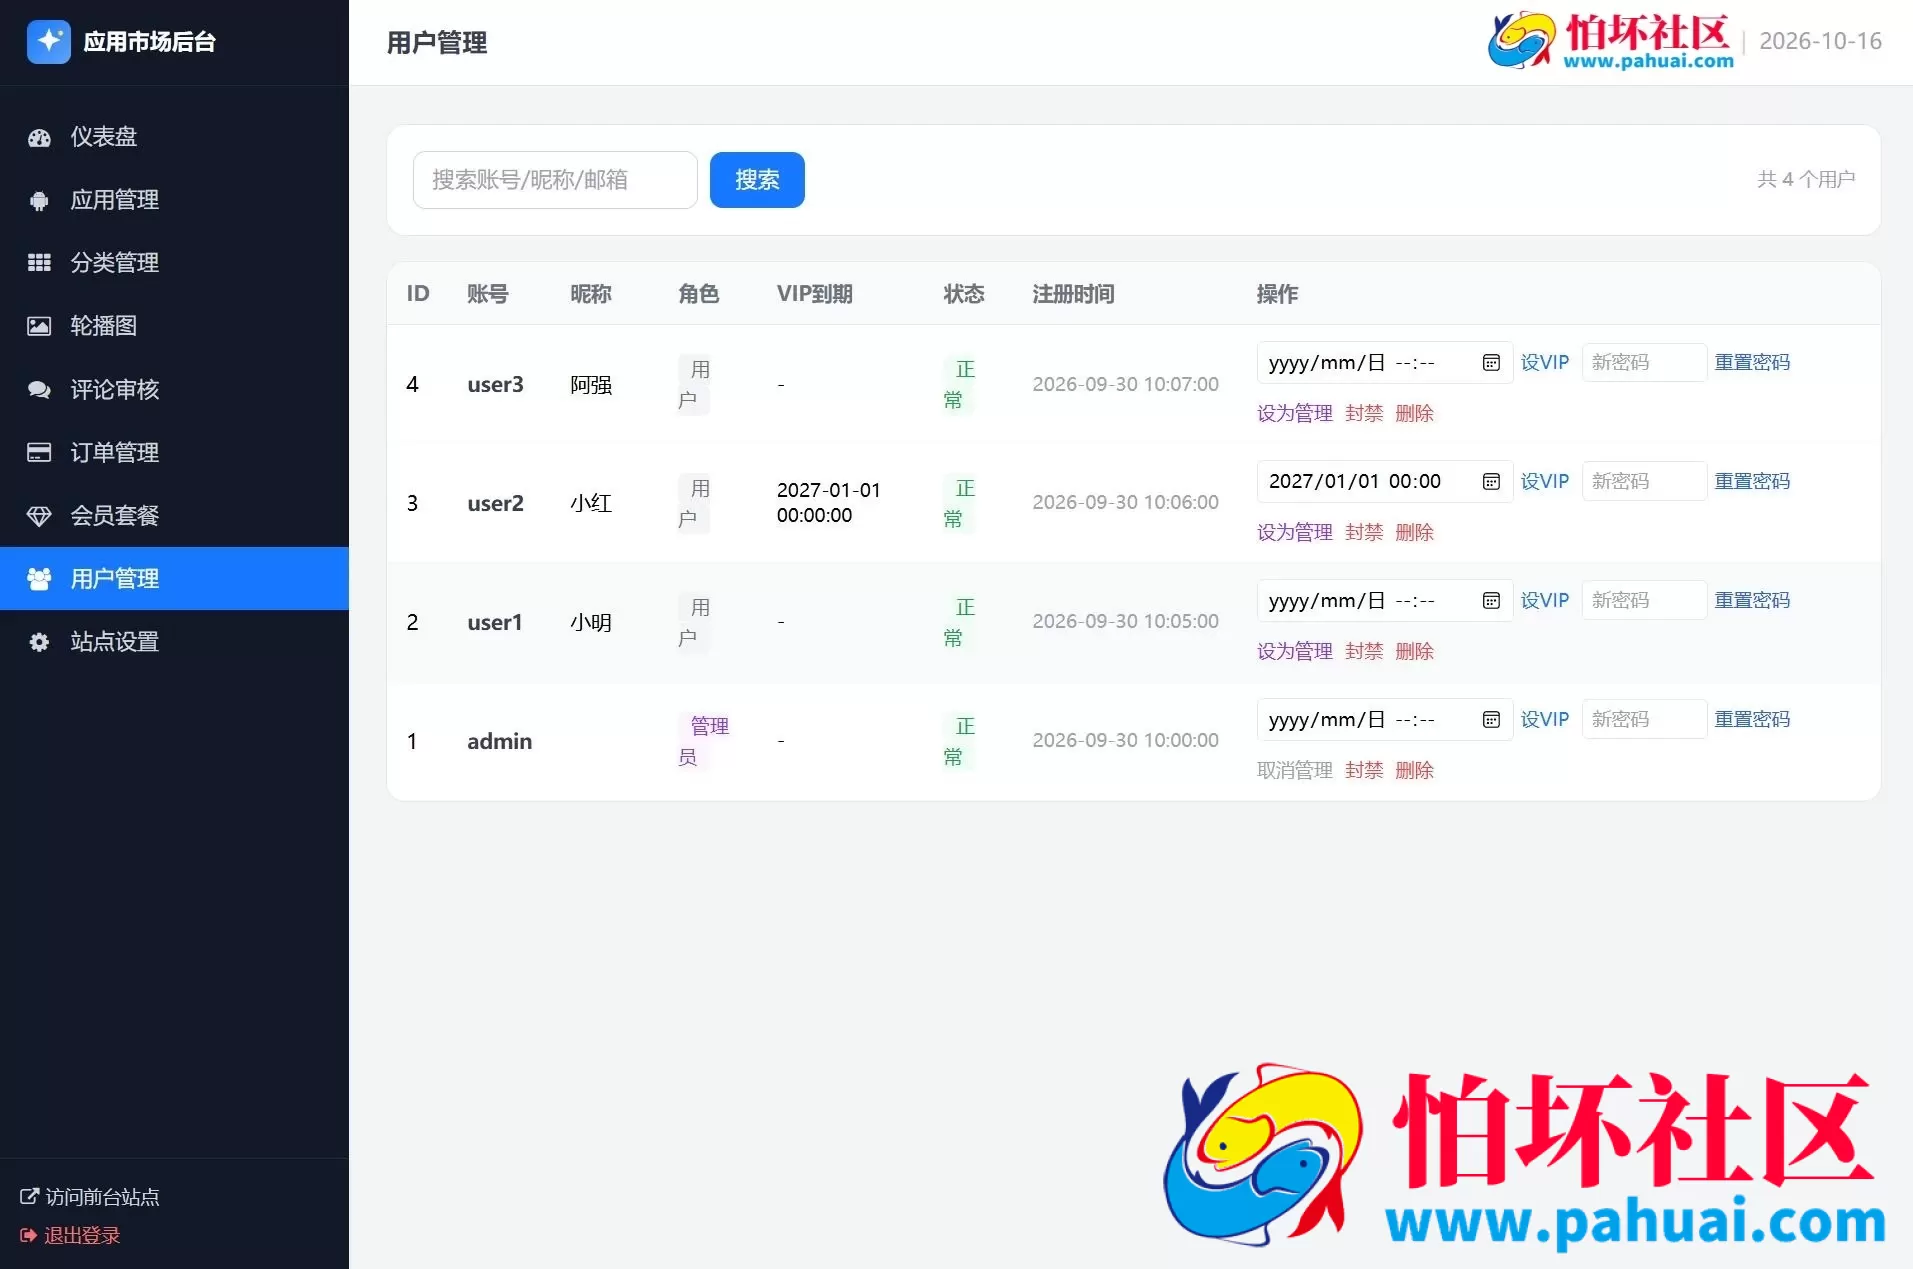Click 退出登录 link in the sidebar
This screenshot has width=1913, height=1269.
(x=70, y=1236)
